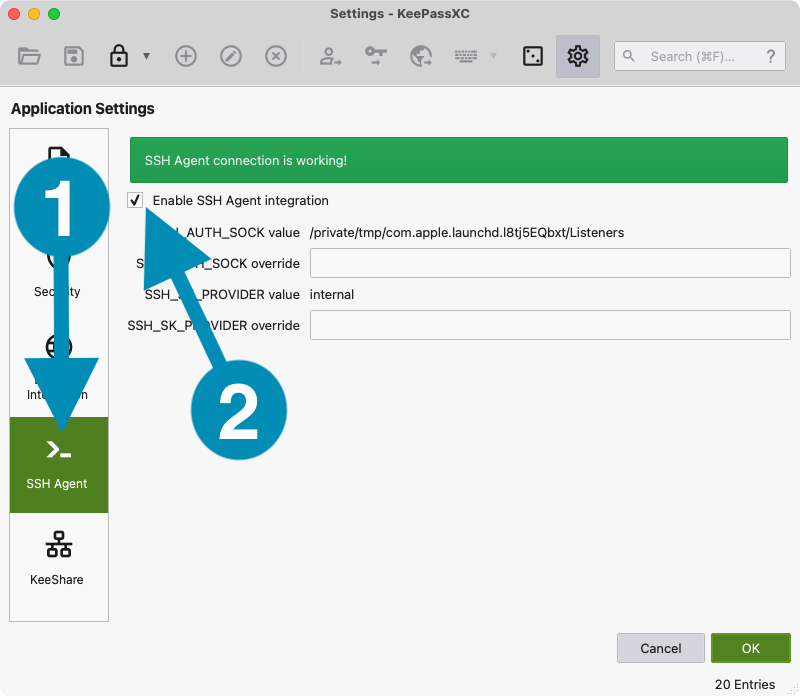Expand the Auto-Type dropdown arrow

click(493, 56)
